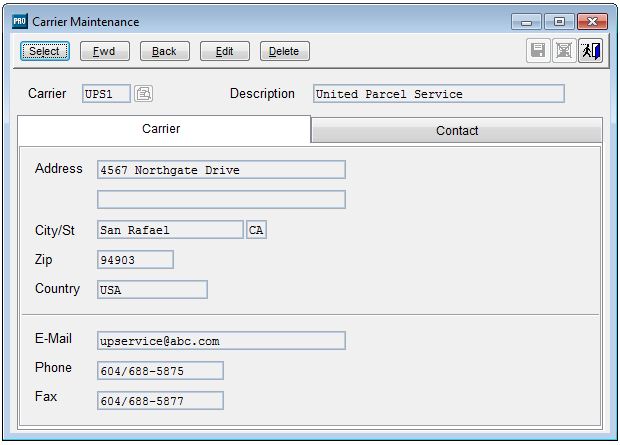Image resolution: width=620 pixels, height=445 pixels.
Task: Click the empty second address line field
Action: (221, 199)
